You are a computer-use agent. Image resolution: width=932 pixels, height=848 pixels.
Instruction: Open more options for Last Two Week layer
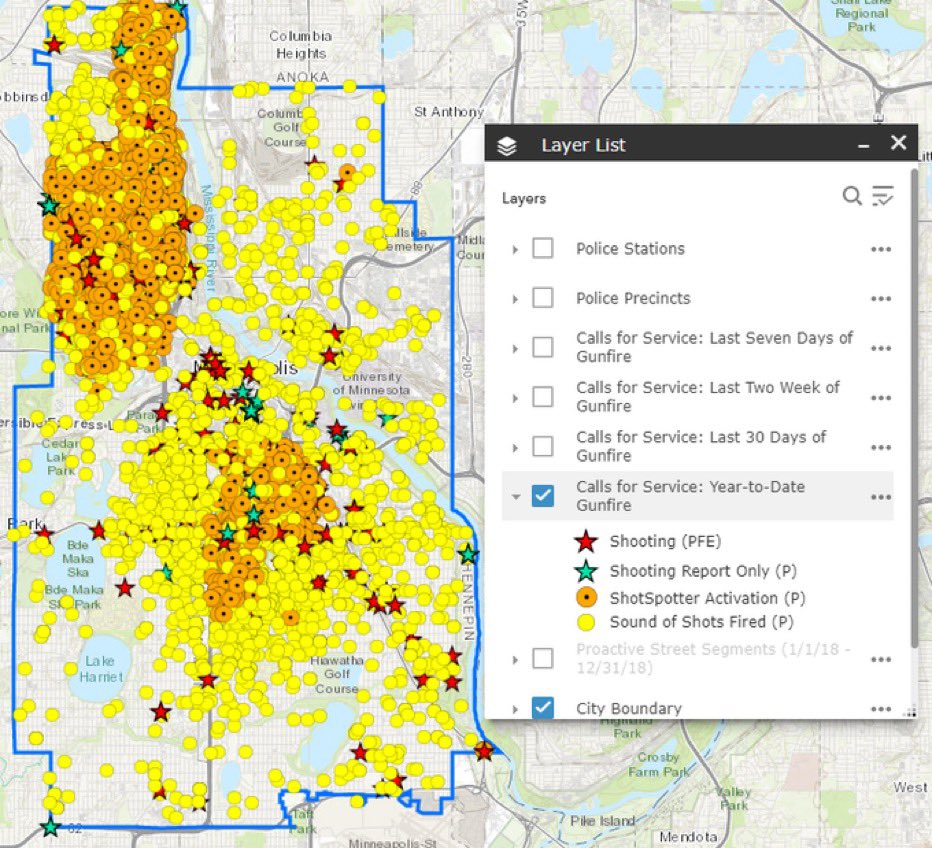[881, 398]
